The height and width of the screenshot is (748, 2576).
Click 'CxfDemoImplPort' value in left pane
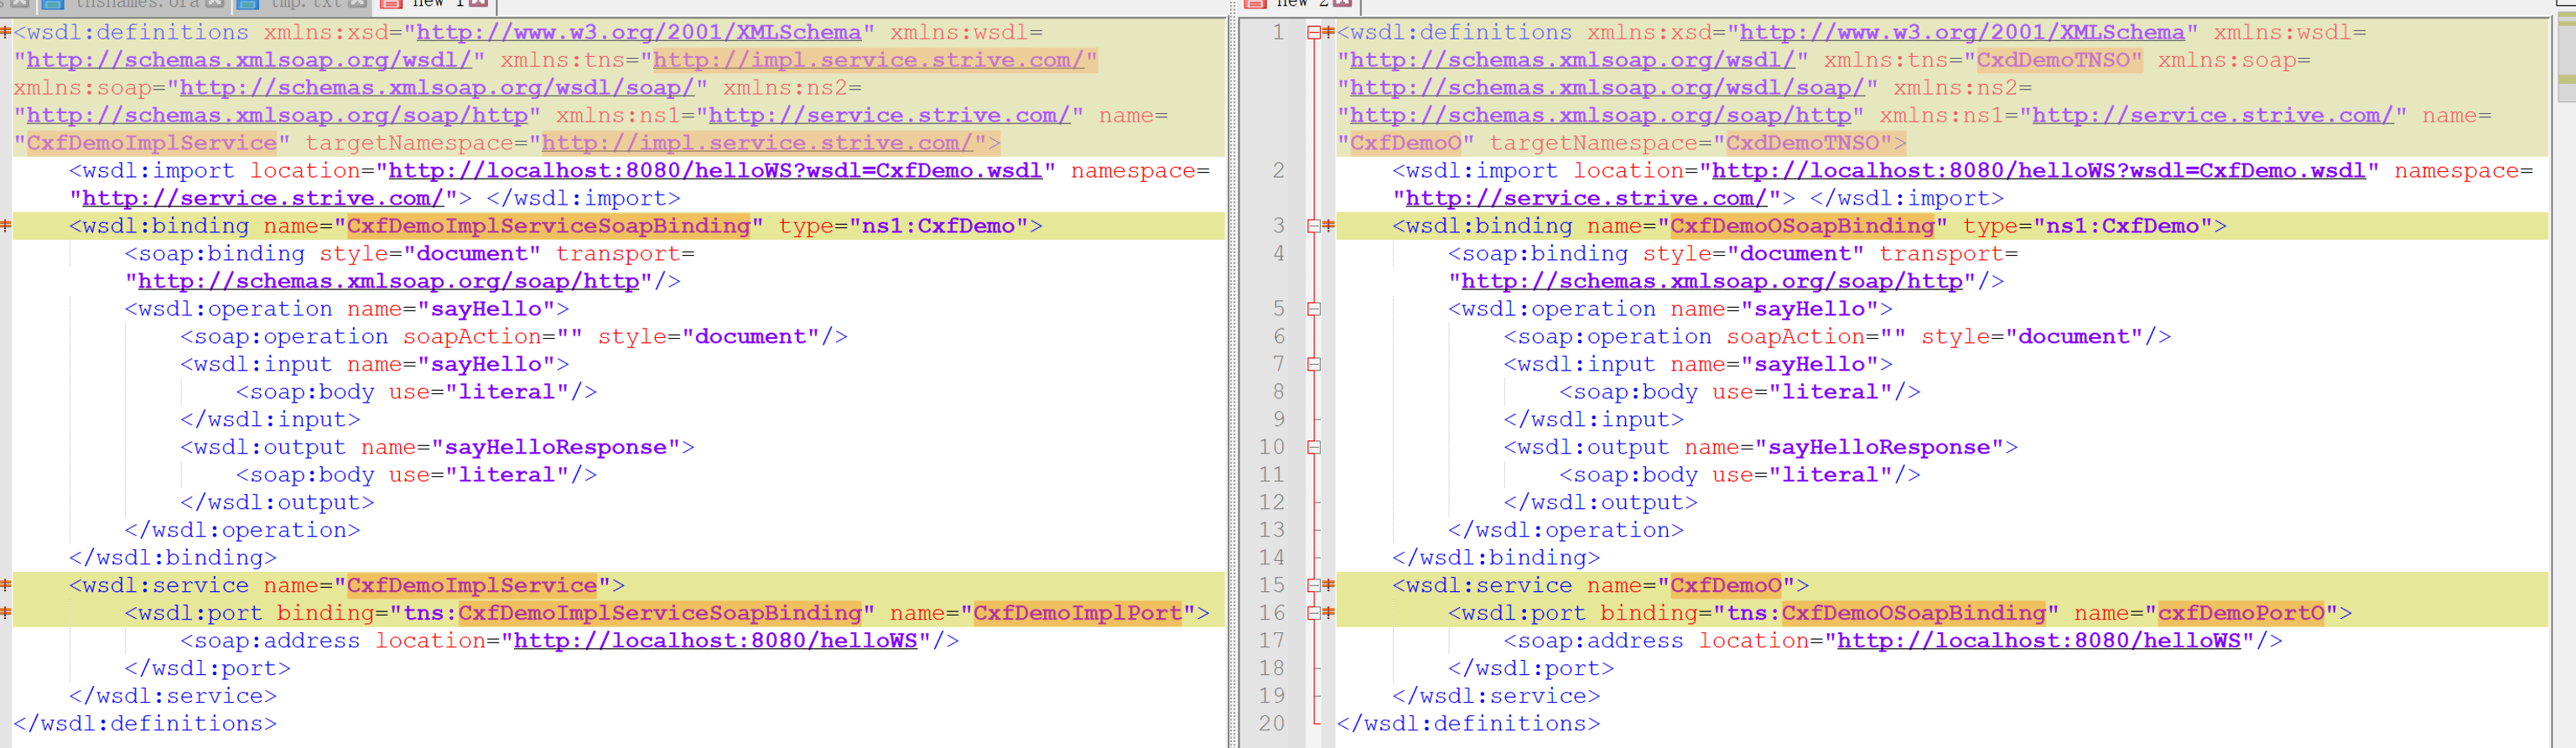1077,613
